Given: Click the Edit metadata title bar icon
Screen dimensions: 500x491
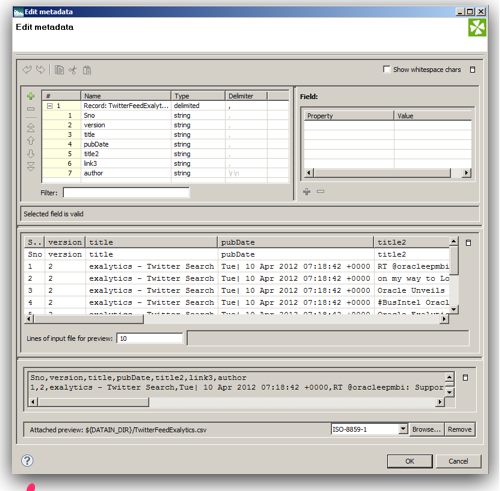Looking at the screenshot, I should (19, 12).
